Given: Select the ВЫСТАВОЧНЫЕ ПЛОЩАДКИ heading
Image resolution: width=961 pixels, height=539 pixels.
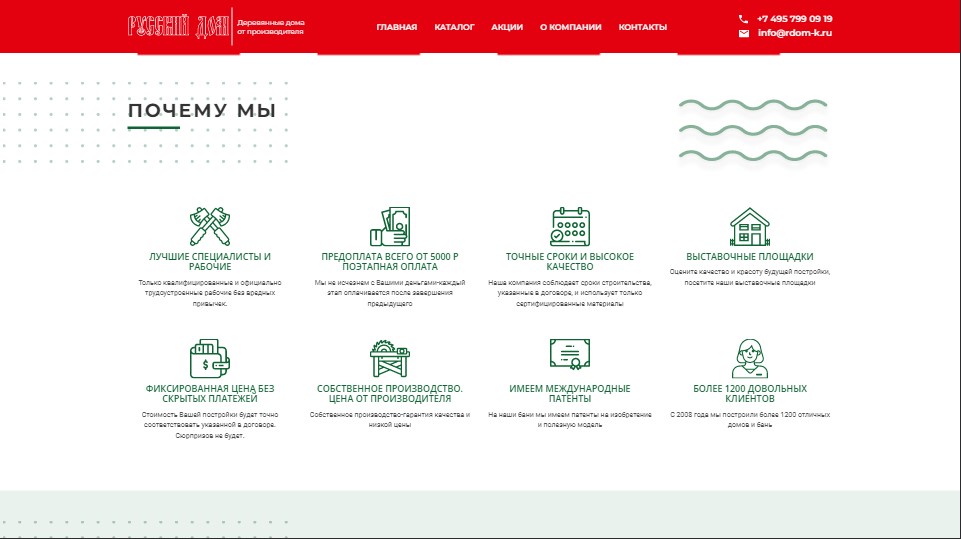Looking at the screenshot, I should 750,257.
